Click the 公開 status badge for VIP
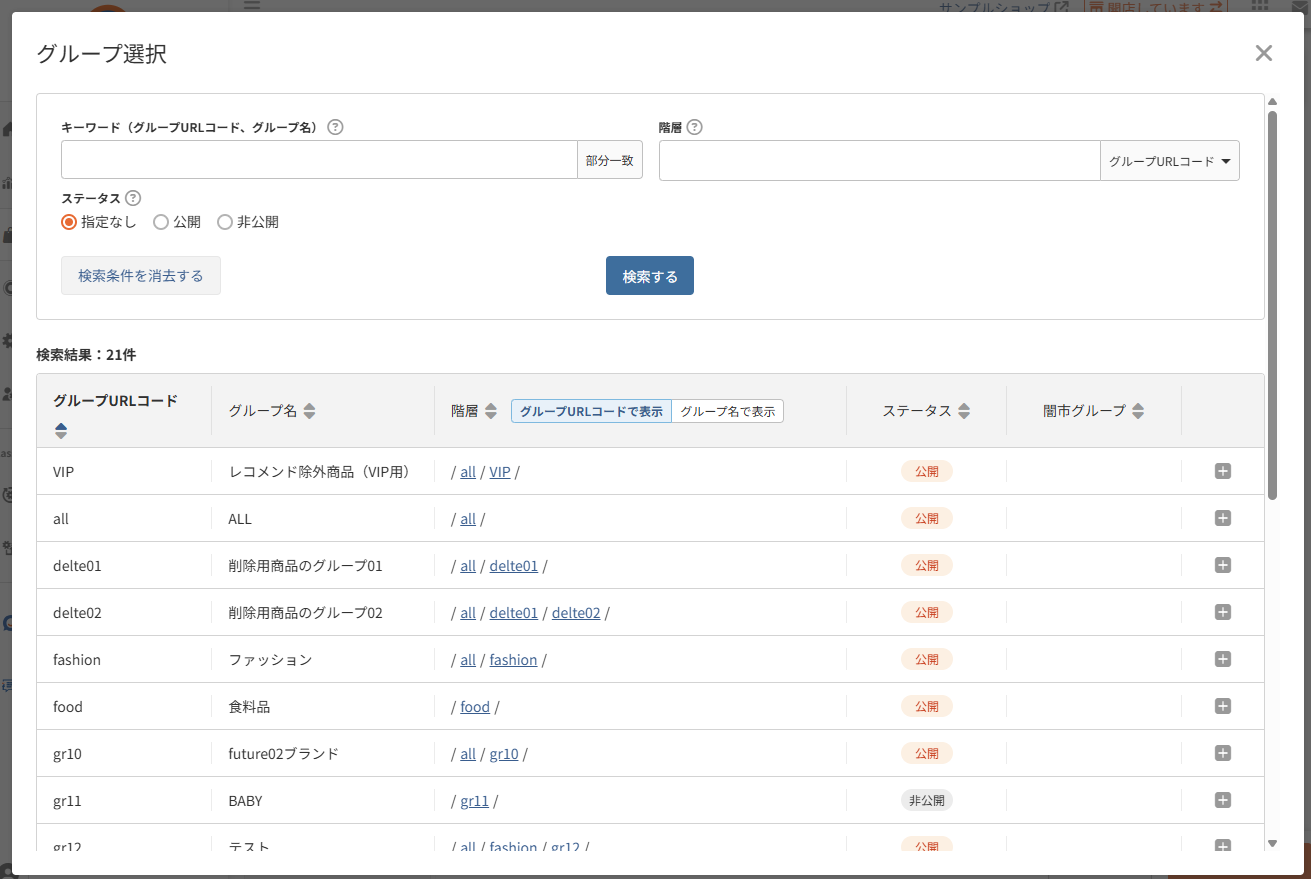The height and width of the screenshot is (879, 1311). (927, 471)
